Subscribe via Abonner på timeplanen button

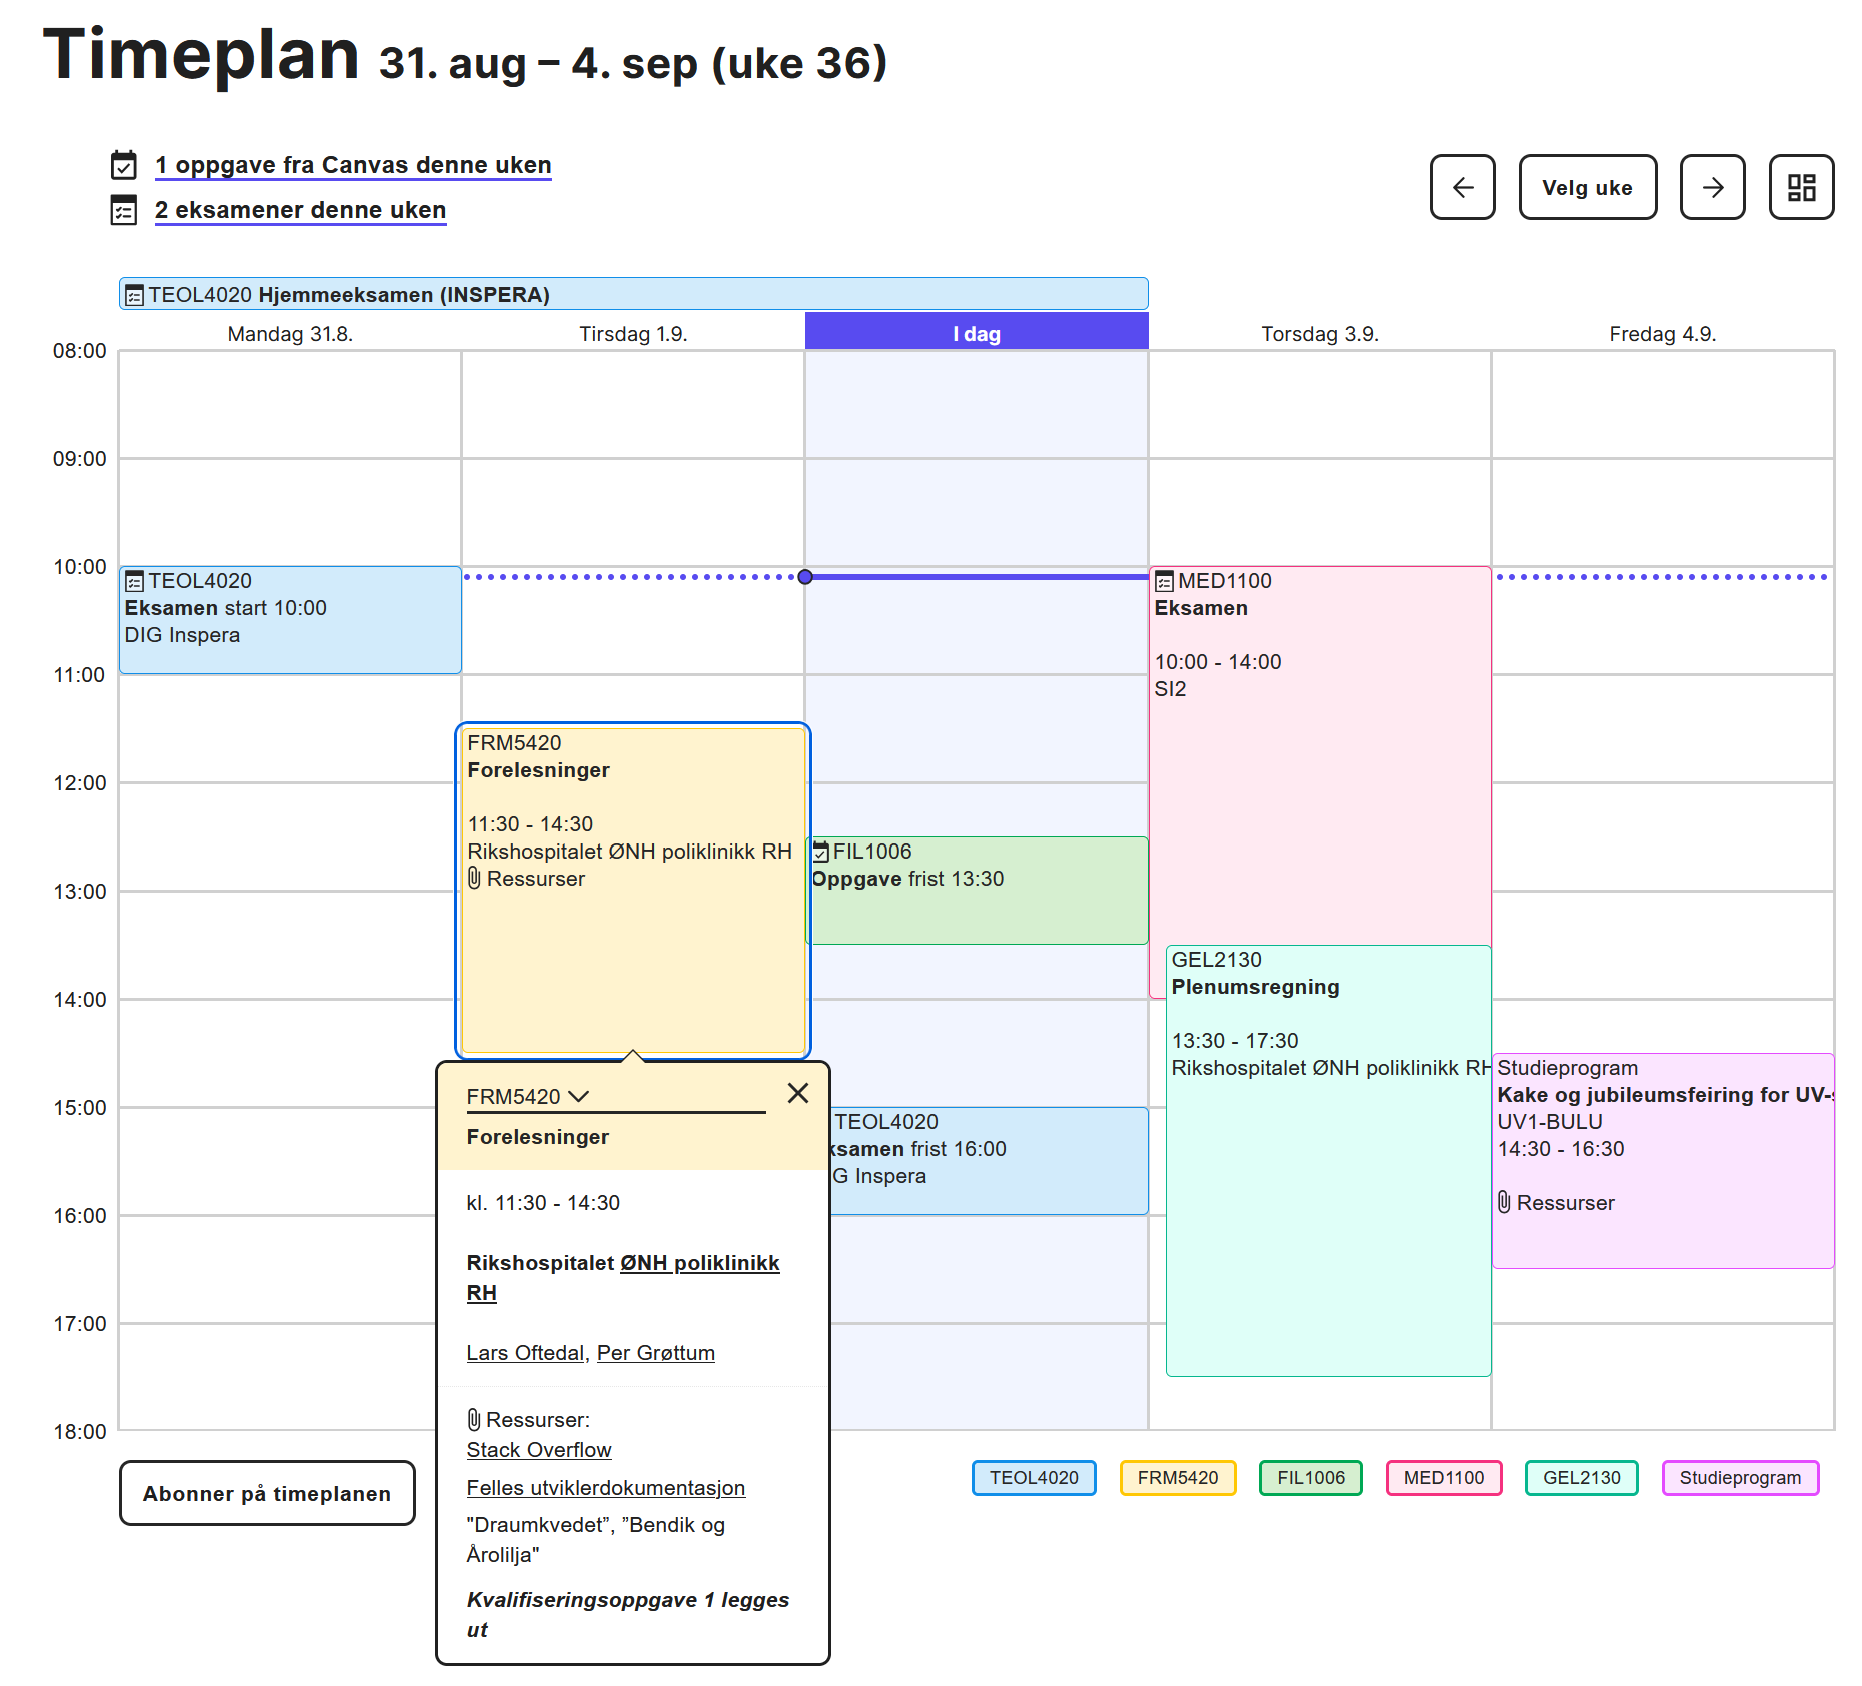click(x=267, y=1493)
